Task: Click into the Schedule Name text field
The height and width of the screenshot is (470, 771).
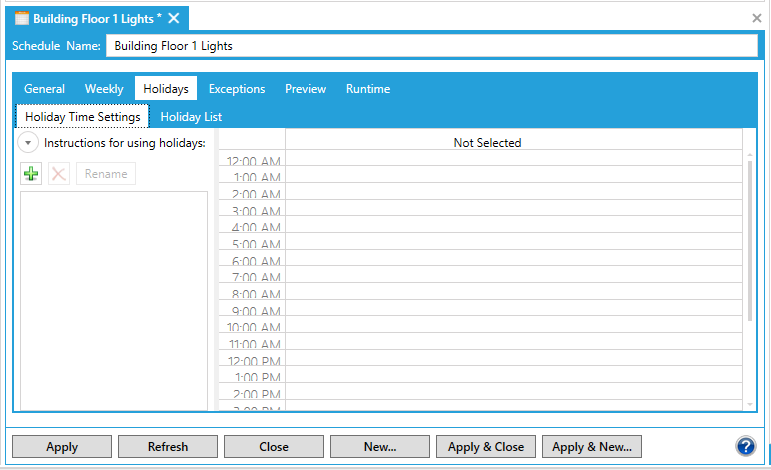Action: (432, 46)
